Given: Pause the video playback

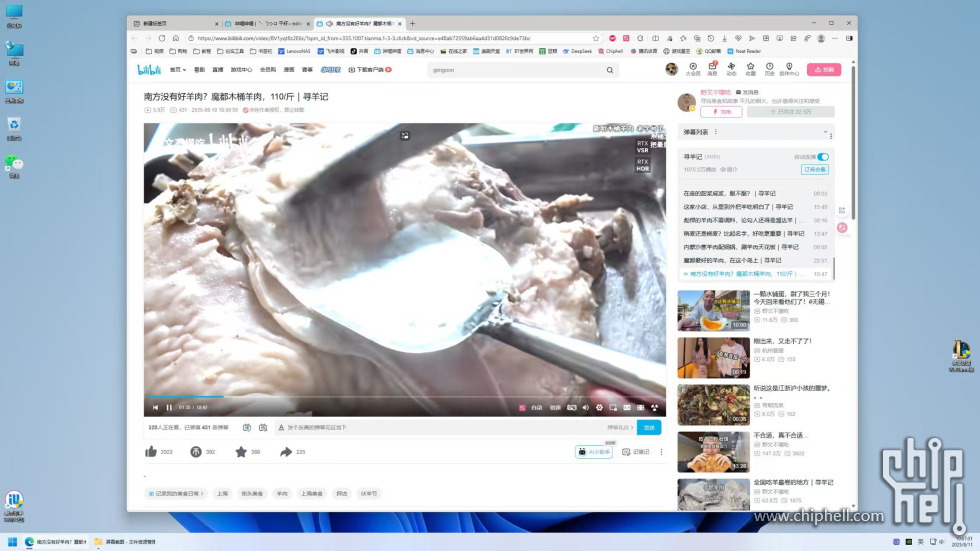Looking at the screenshot, I should 169,407.
